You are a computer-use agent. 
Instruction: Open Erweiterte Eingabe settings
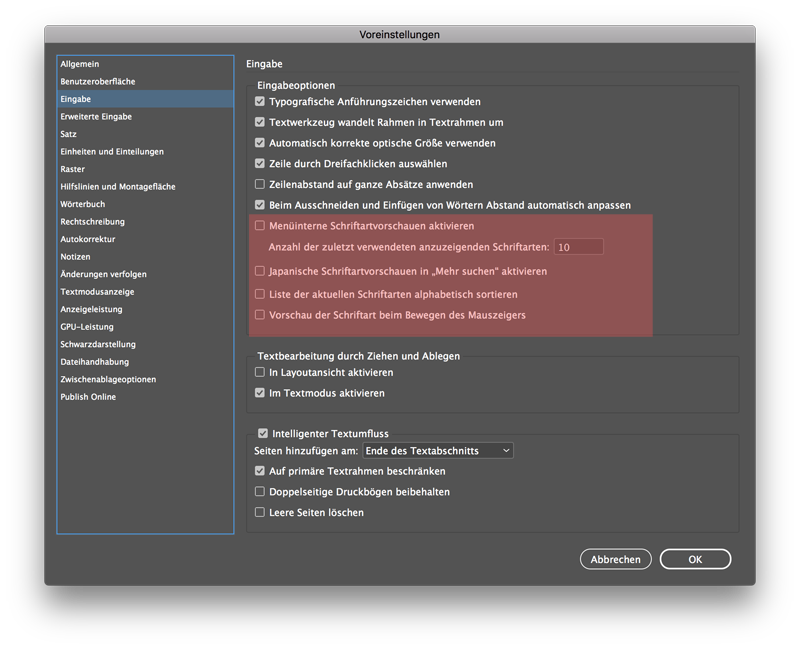145,116
